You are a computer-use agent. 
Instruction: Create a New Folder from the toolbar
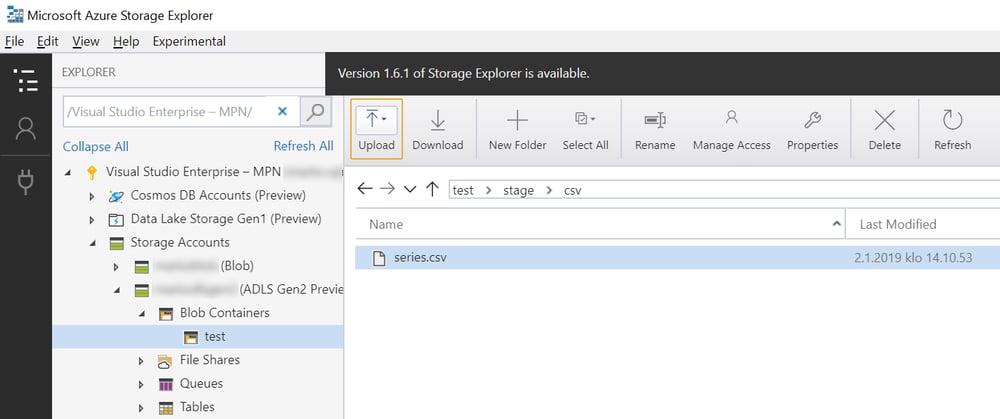[517, 129]
